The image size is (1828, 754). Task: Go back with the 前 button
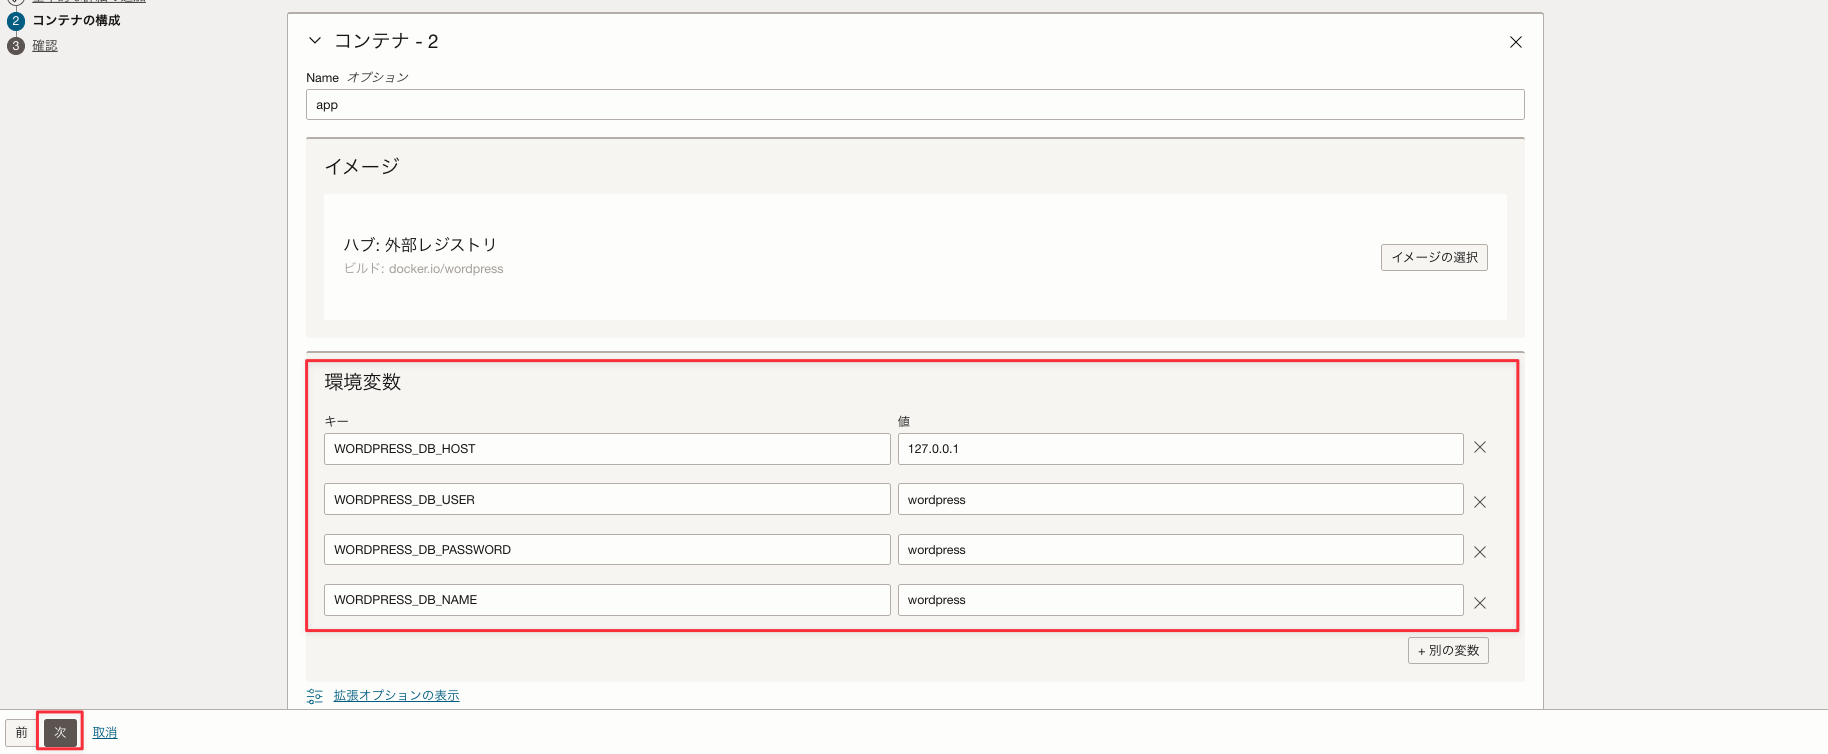click(x=21, y=733)
